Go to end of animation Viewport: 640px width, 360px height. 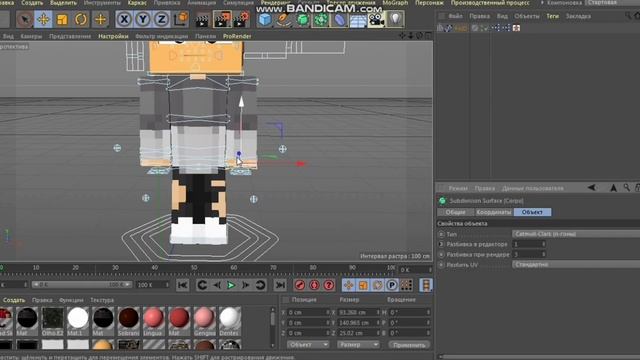(280, 285)
